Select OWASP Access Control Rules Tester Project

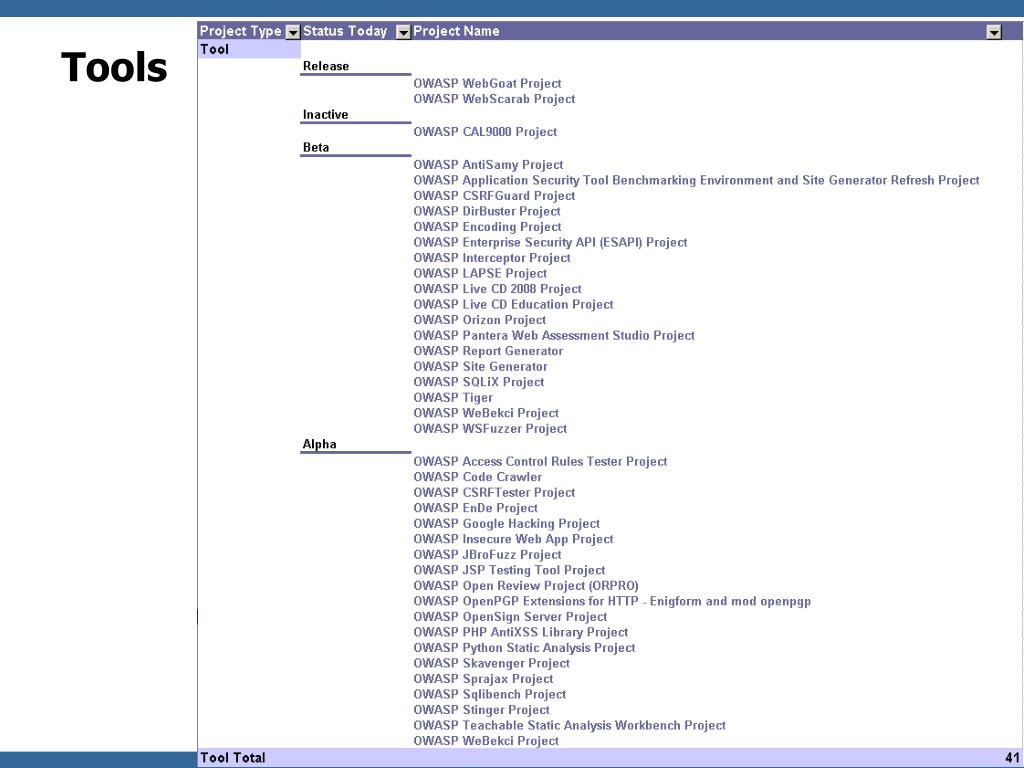(x=540, y=462)
